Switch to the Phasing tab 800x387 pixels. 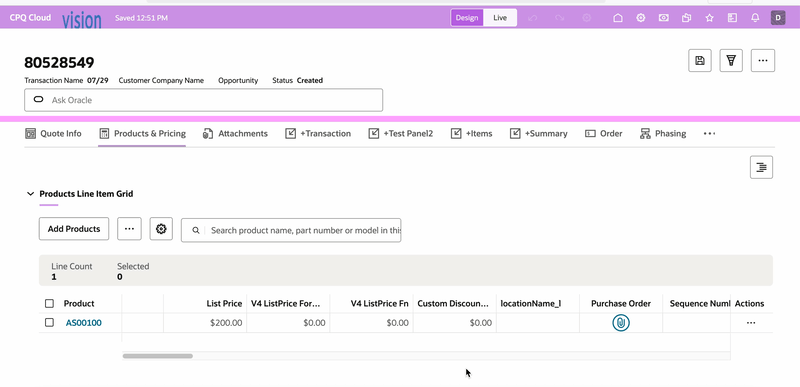pos(663,134)
